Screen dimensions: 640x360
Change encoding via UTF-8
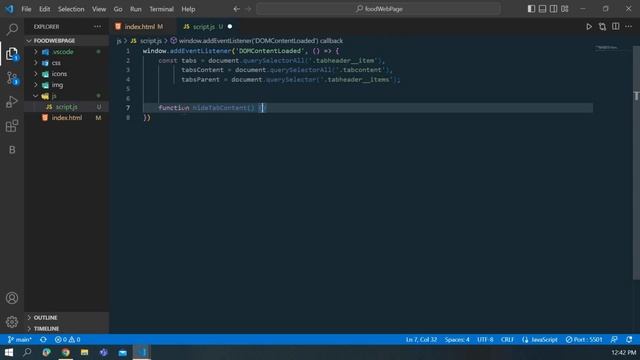click(x=485, y=340)
